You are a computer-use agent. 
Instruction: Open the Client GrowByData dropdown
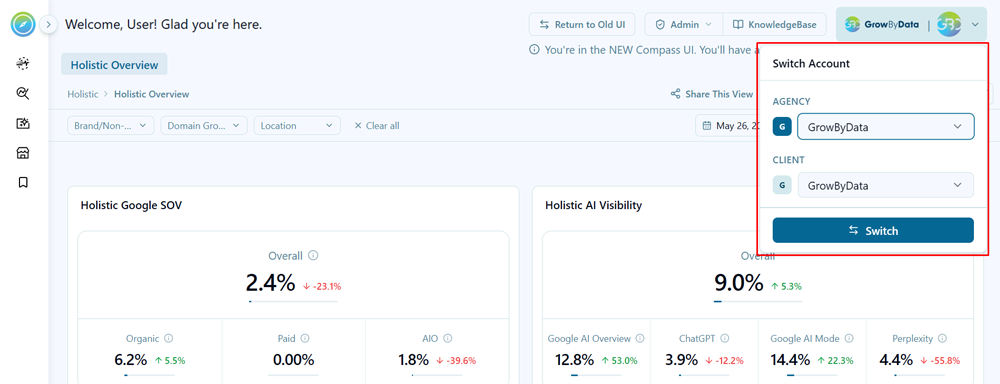pyautogui.click(x=885, y=185)
